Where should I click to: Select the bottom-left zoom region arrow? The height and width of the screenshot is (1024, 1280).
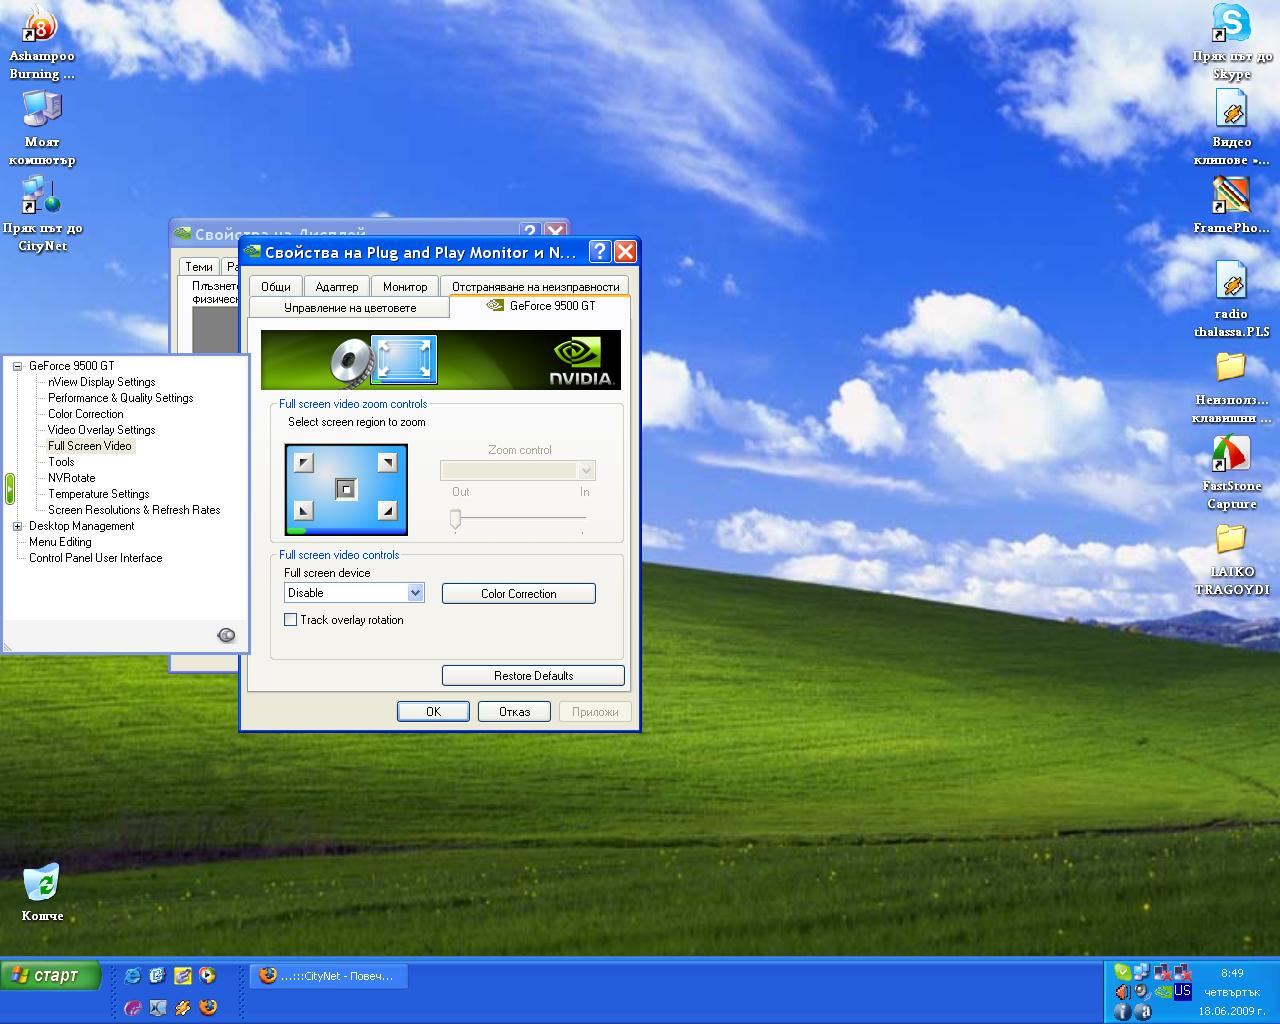[304, 511]
